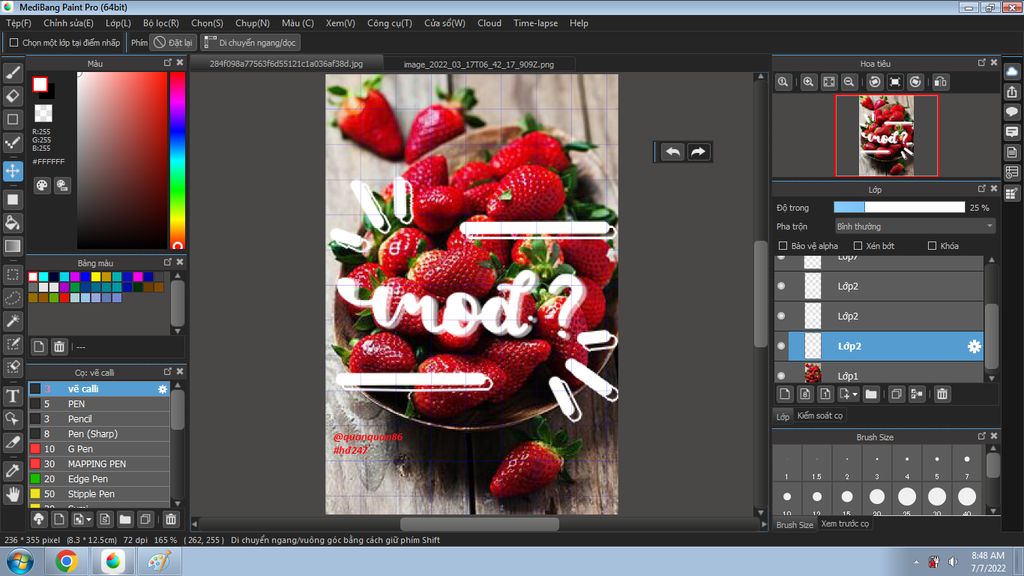The height and width of the screenshot is (576, 1024).
Task: Click the Đặt lại reset button
Action: click(x=174, y=42)
